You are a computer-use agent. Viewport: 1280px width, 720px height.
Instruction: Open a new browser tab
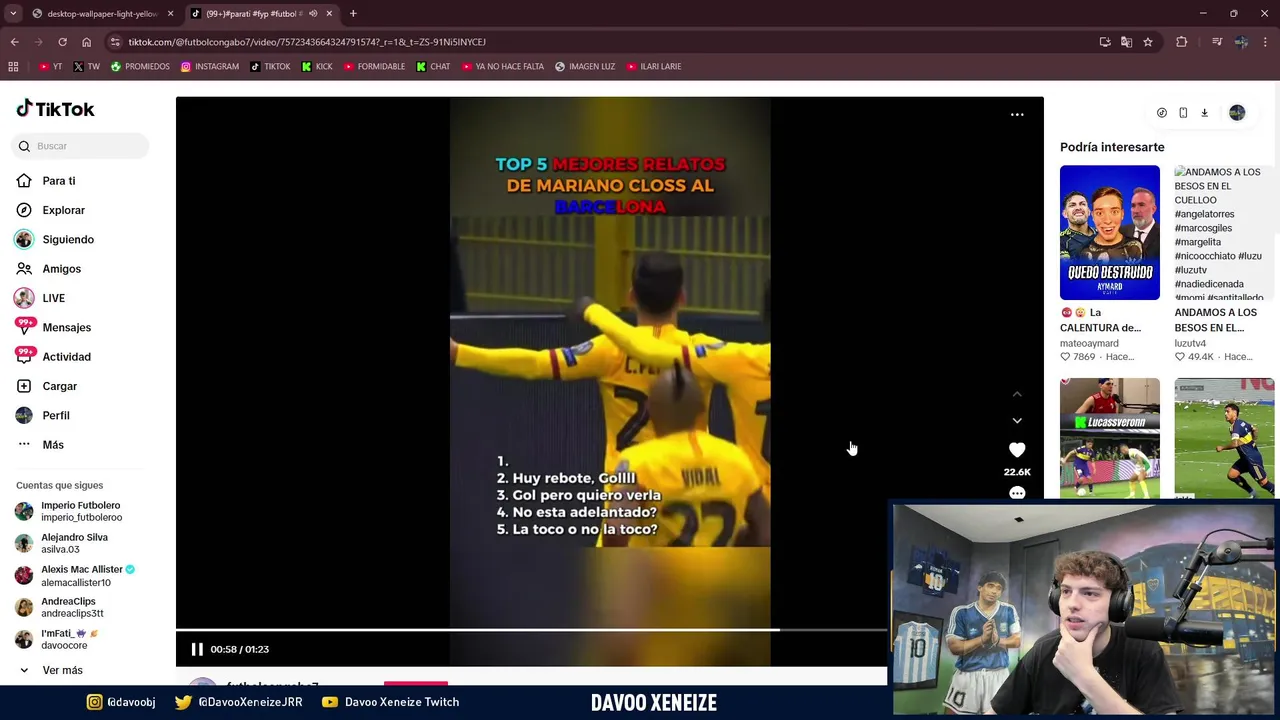click(x=353, y=13)
